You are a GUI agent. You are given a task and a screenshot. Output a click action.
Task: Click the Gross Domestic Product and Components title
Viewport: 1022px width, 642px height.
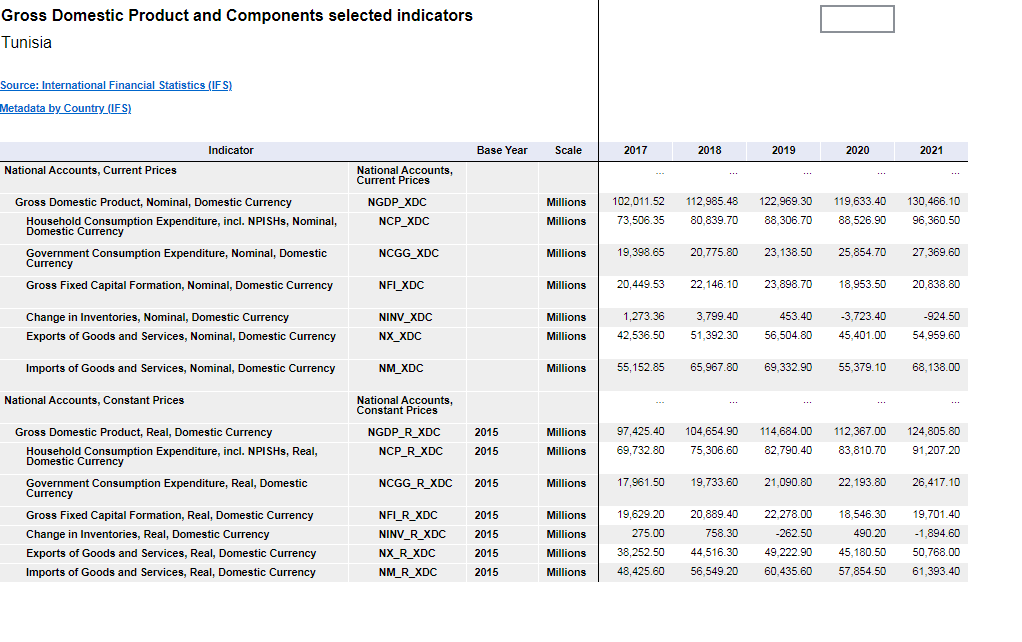(237, 15)
